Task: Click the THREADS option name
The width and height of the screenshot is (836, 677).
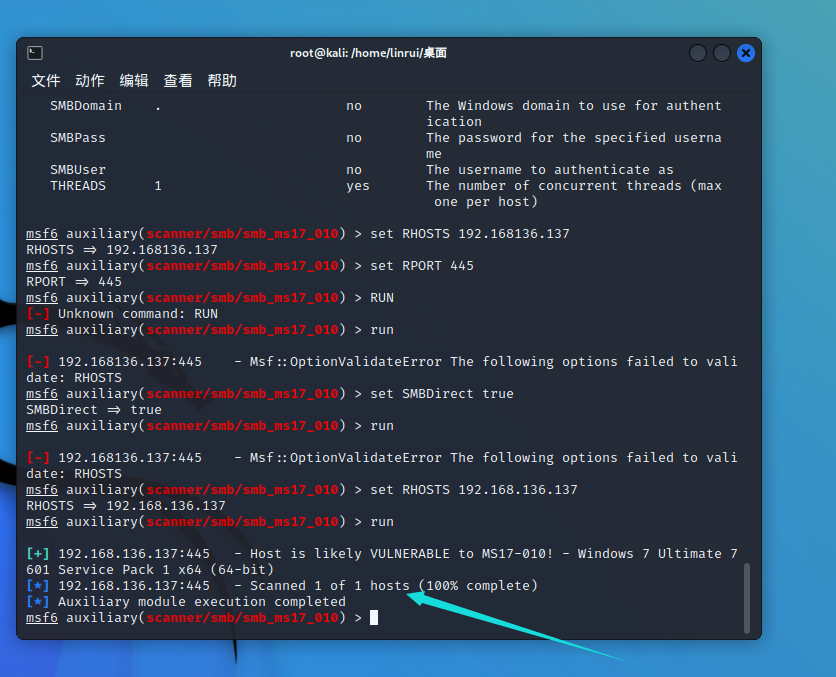Action: pyautogui.click(x=78, y=186)
